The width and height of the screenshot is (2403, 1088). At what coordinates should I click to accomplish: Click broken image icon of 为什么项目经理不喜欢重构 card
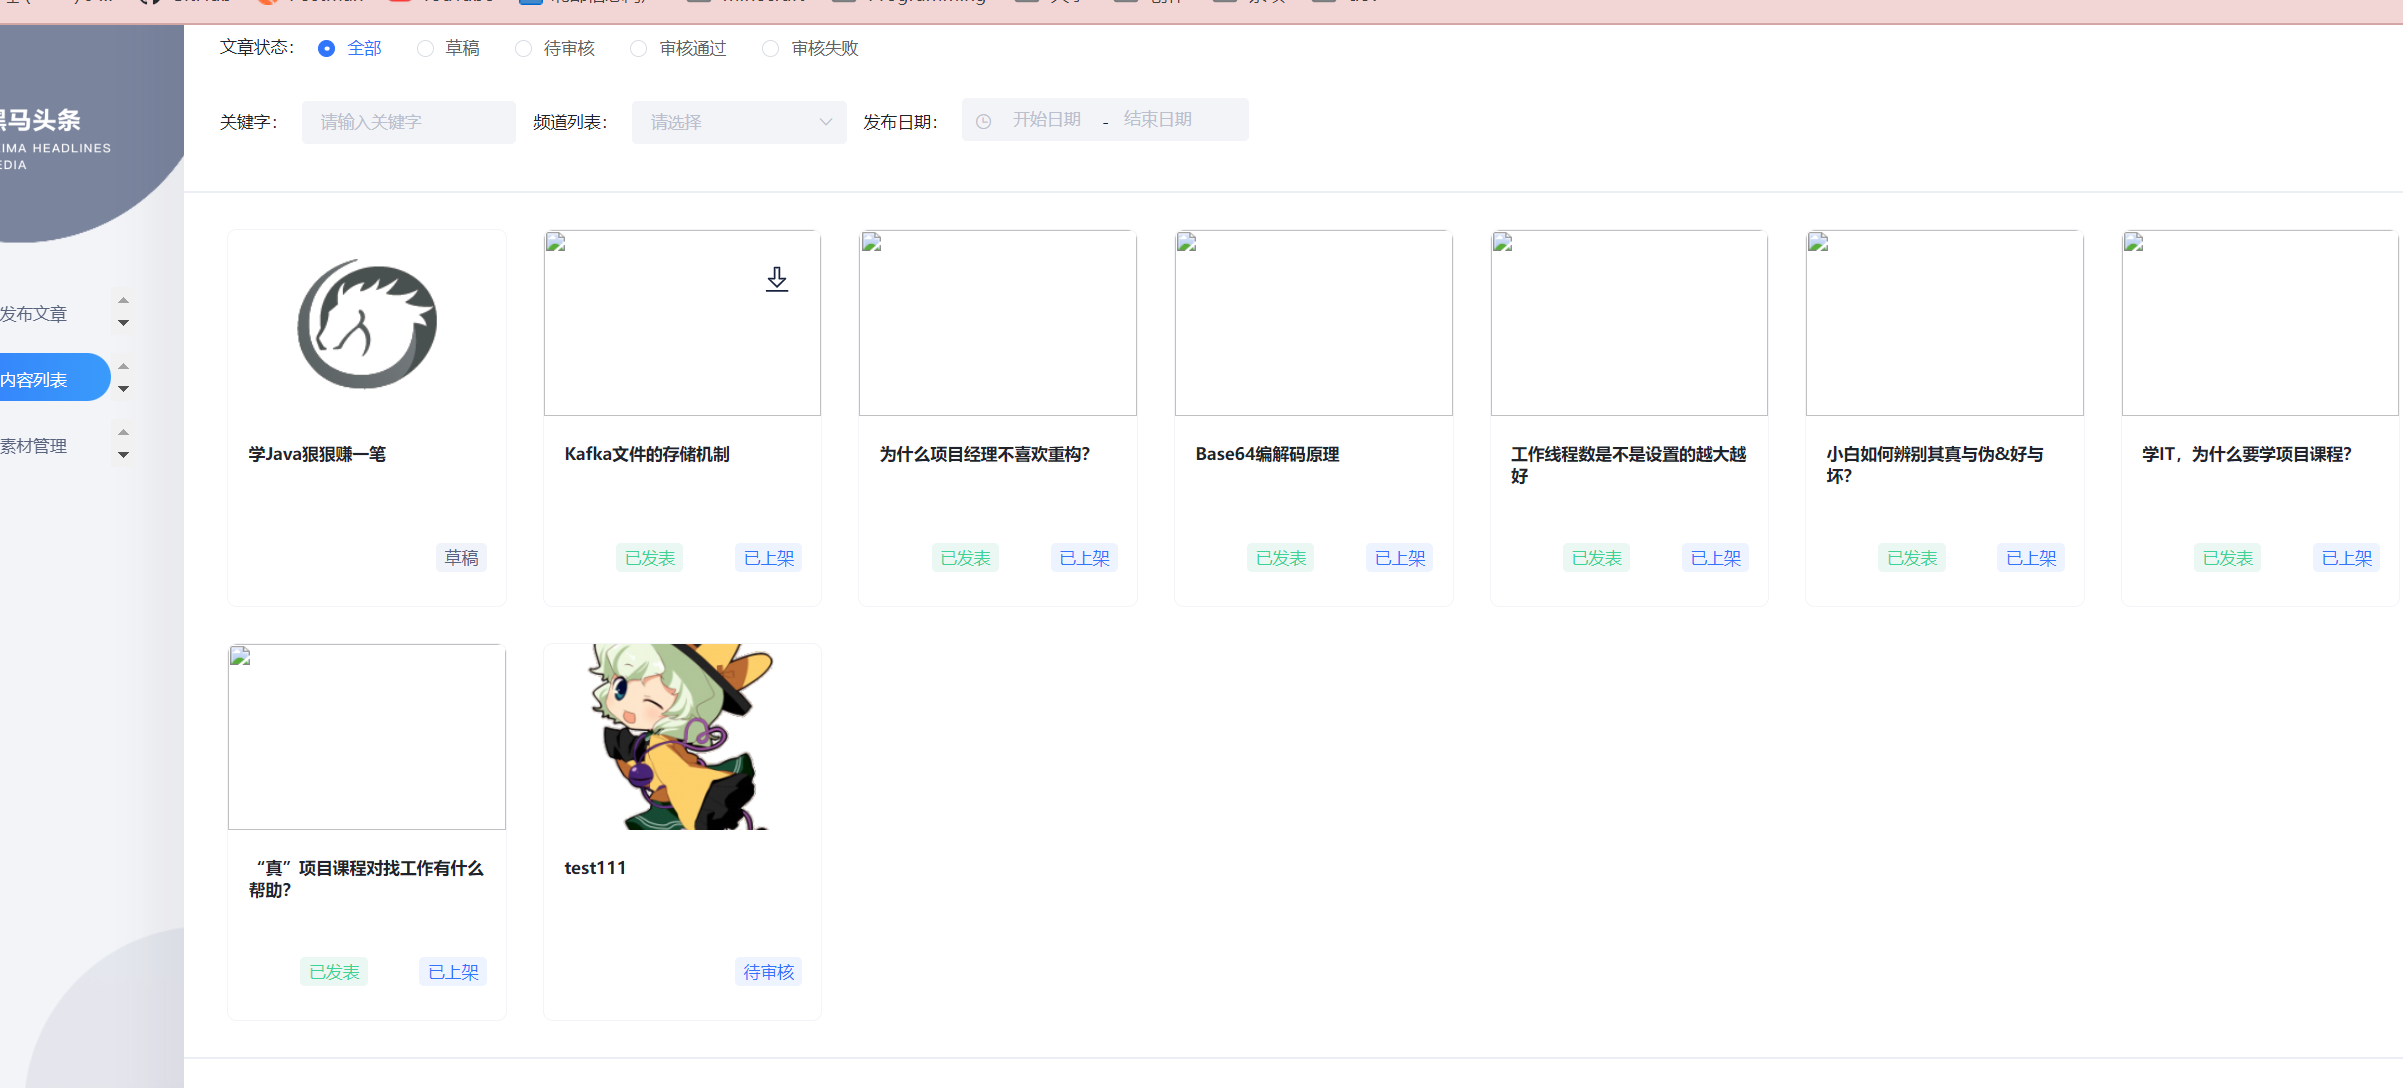coord(872,243)
